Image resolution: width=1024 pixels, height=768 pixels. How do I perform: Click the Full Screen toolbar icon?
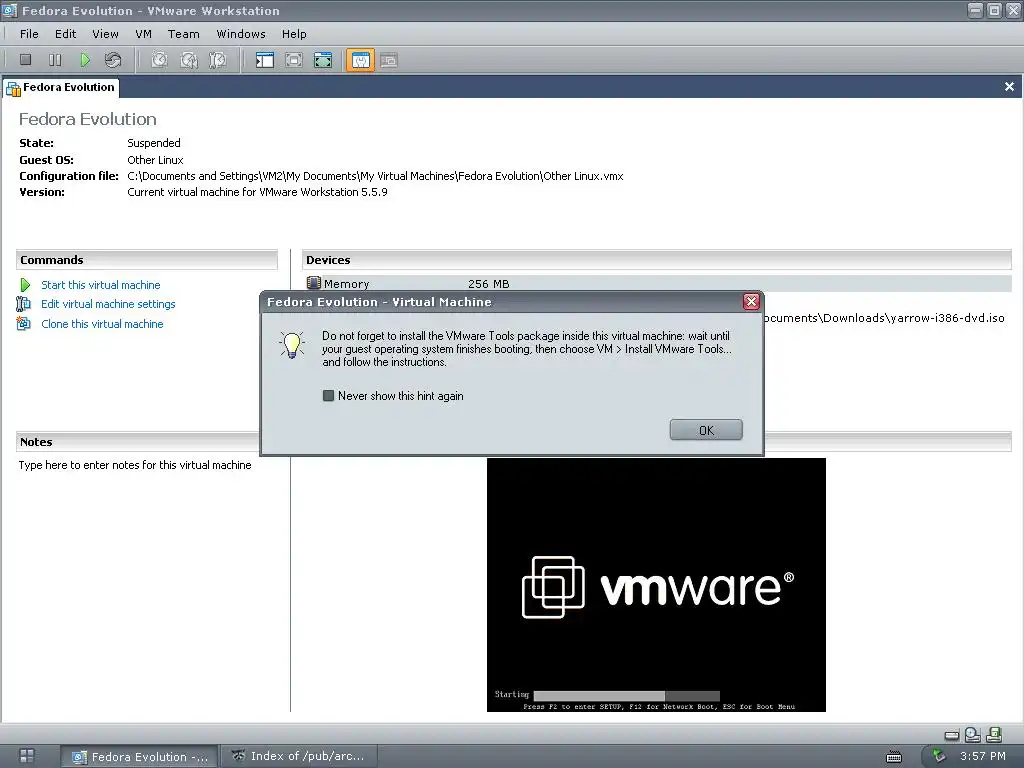point(323,60)
